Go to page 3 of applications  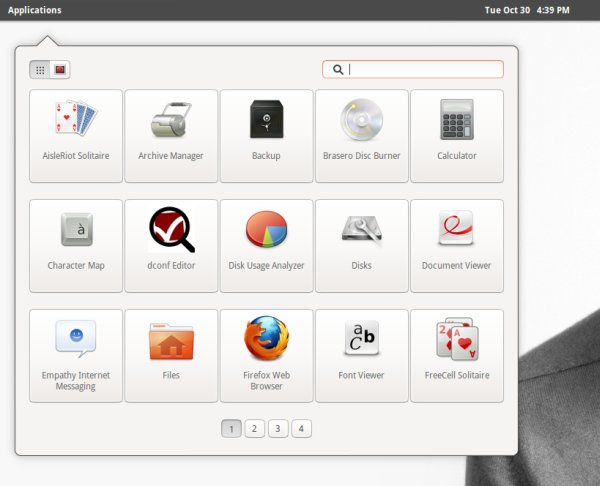(278, 429)
